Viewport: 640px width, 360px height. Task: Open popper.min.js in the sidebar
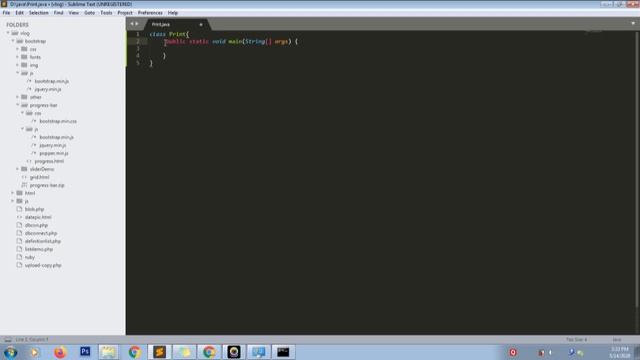(x=54, y=153)
